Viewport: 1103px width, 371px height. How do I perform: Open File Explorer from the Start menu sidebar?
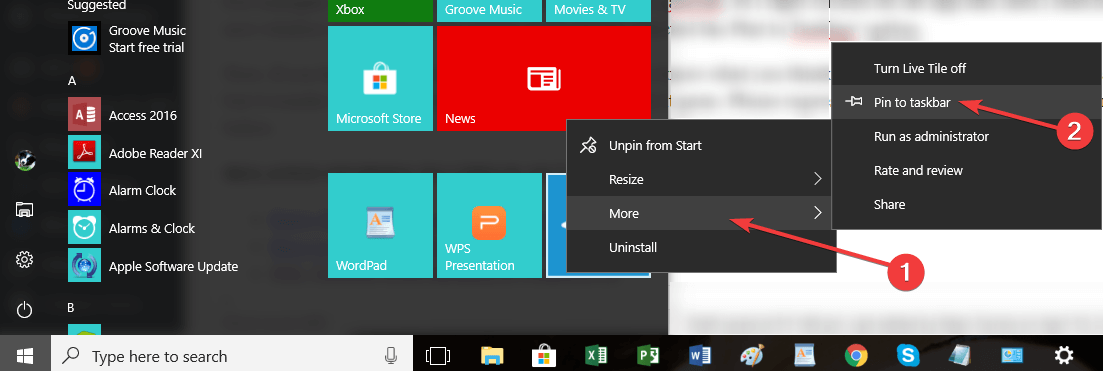(25, 209)
